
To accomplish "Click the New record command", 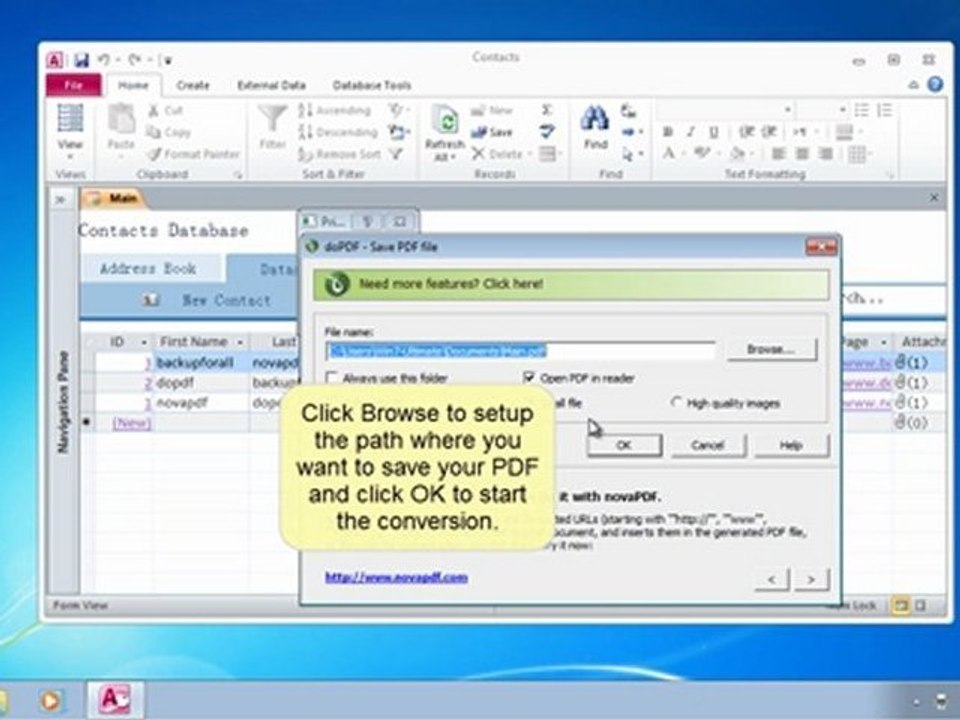I will [x=492, y=110].
